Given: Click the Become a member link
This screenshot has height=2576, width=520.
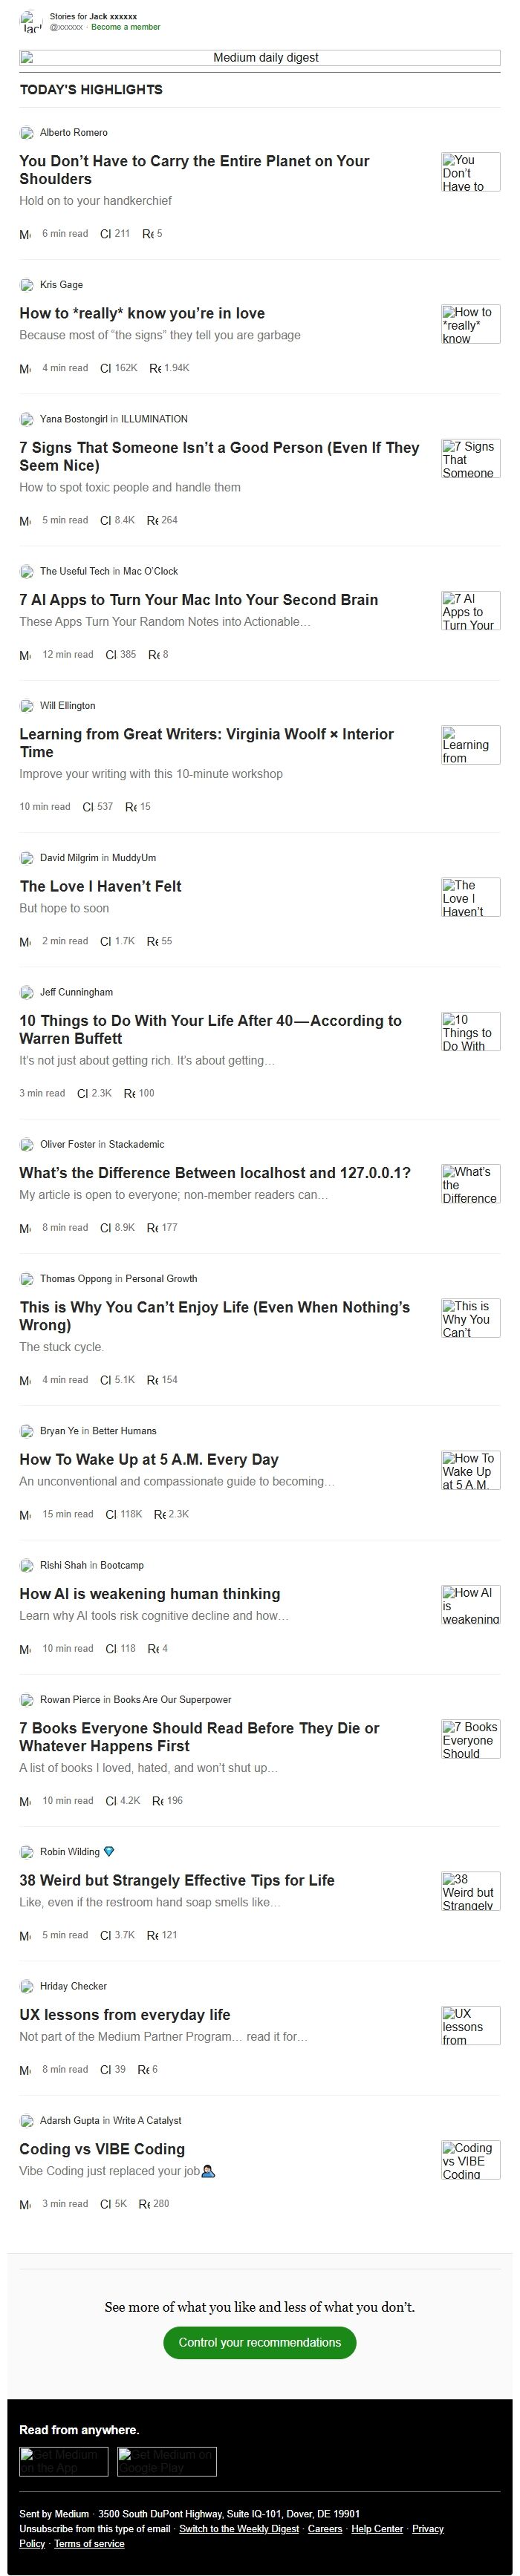Looking at the screenshot, I should 126,27.
